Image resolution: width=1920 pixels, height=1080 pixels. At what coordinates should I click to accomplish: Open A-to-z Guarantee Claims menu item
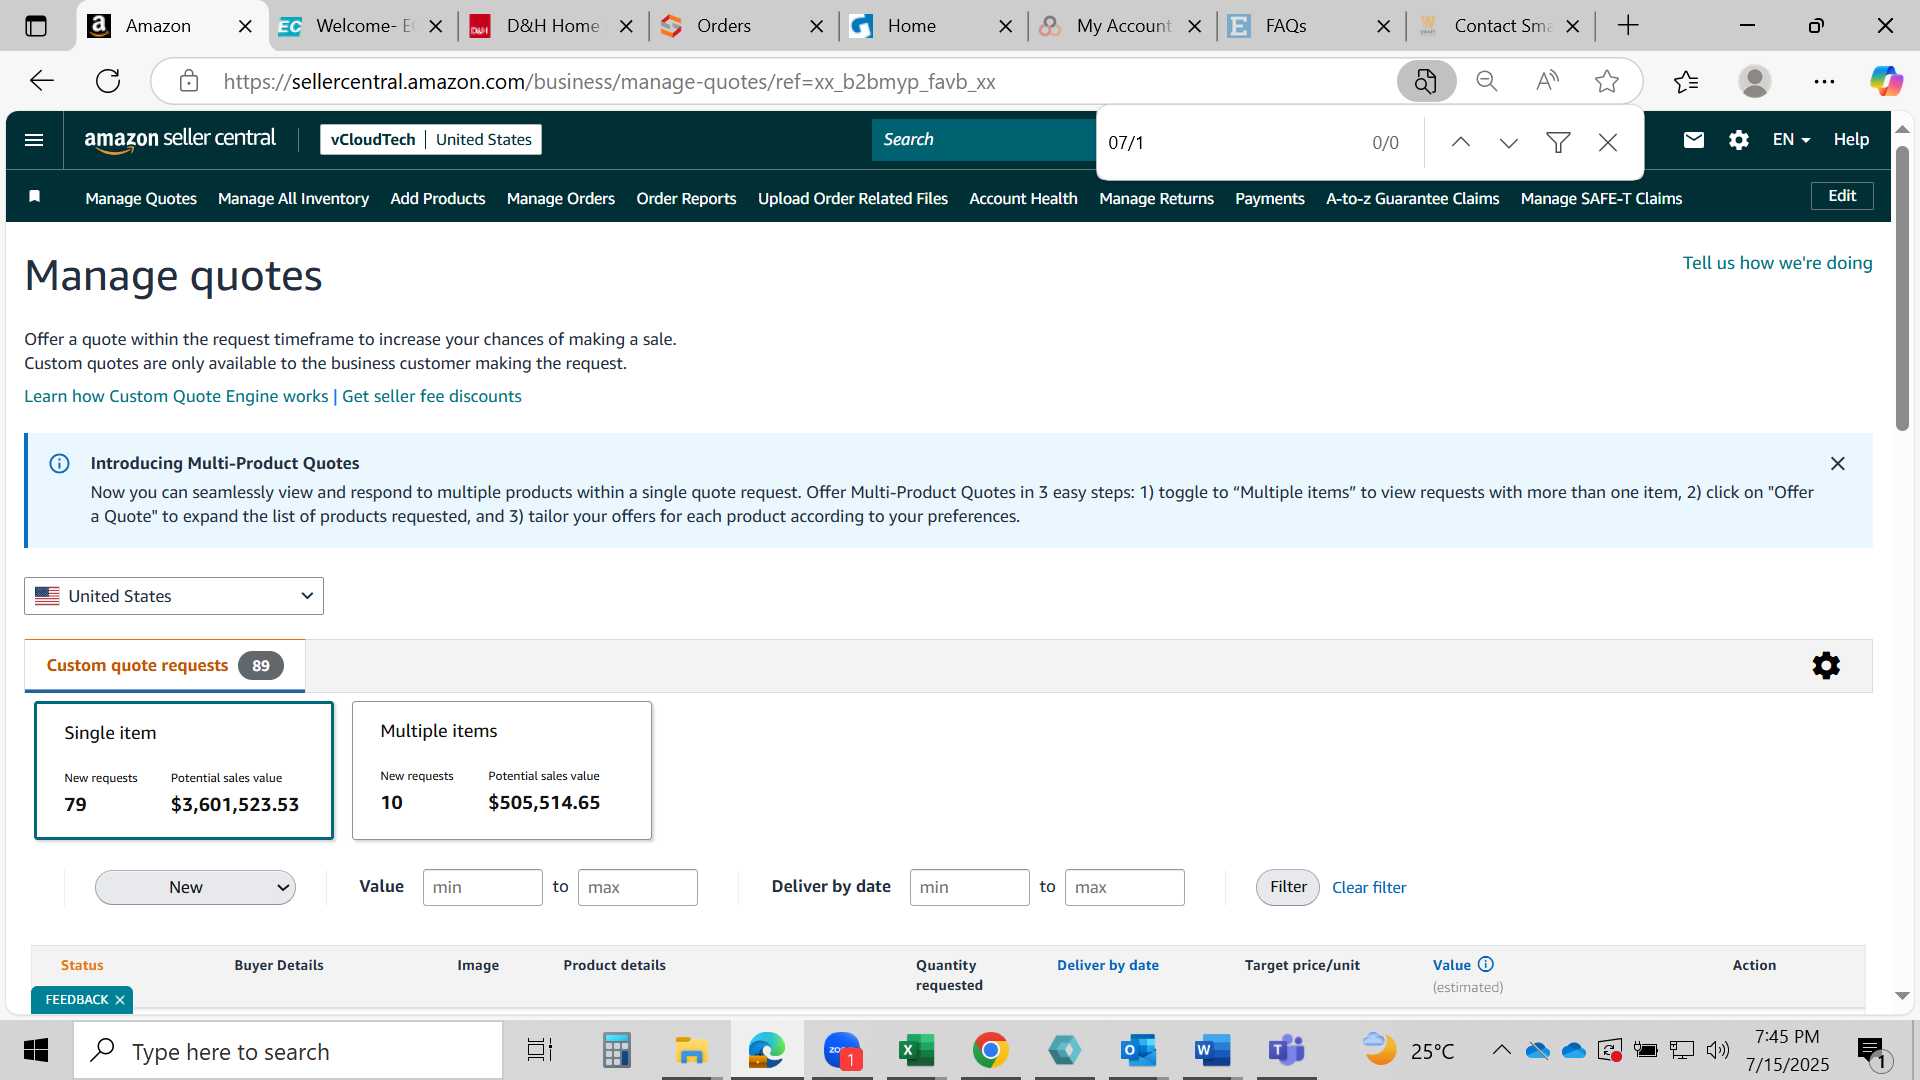coord(1412,198)
